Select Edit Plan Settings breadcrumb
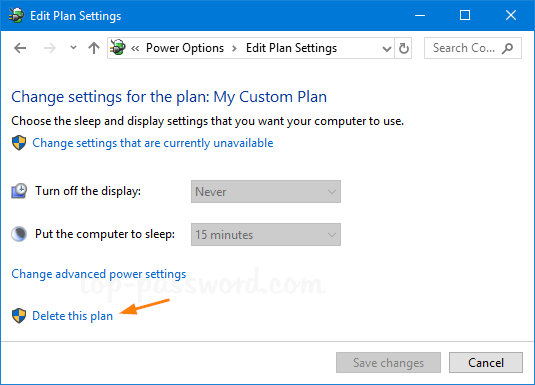This screenshot has height=385, width=535. (x=291, y=48)
